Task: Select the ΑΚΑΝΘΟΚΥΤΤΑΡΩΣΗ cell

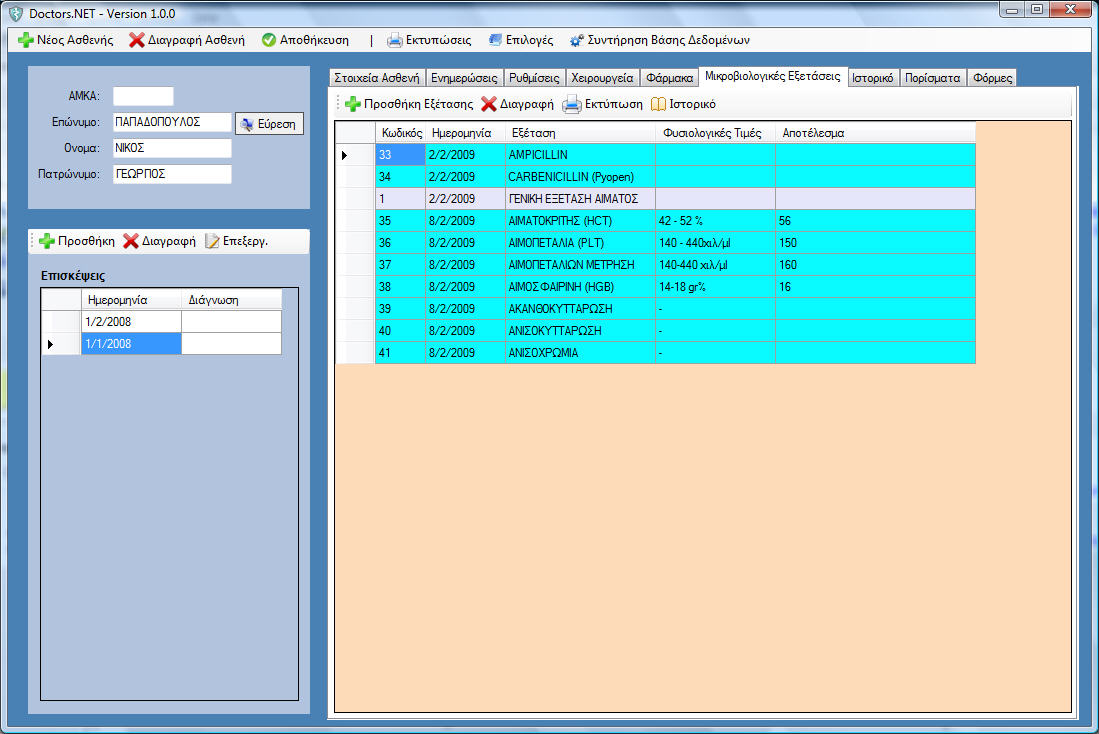Action: pyautogui.click(x=580, y=308)
